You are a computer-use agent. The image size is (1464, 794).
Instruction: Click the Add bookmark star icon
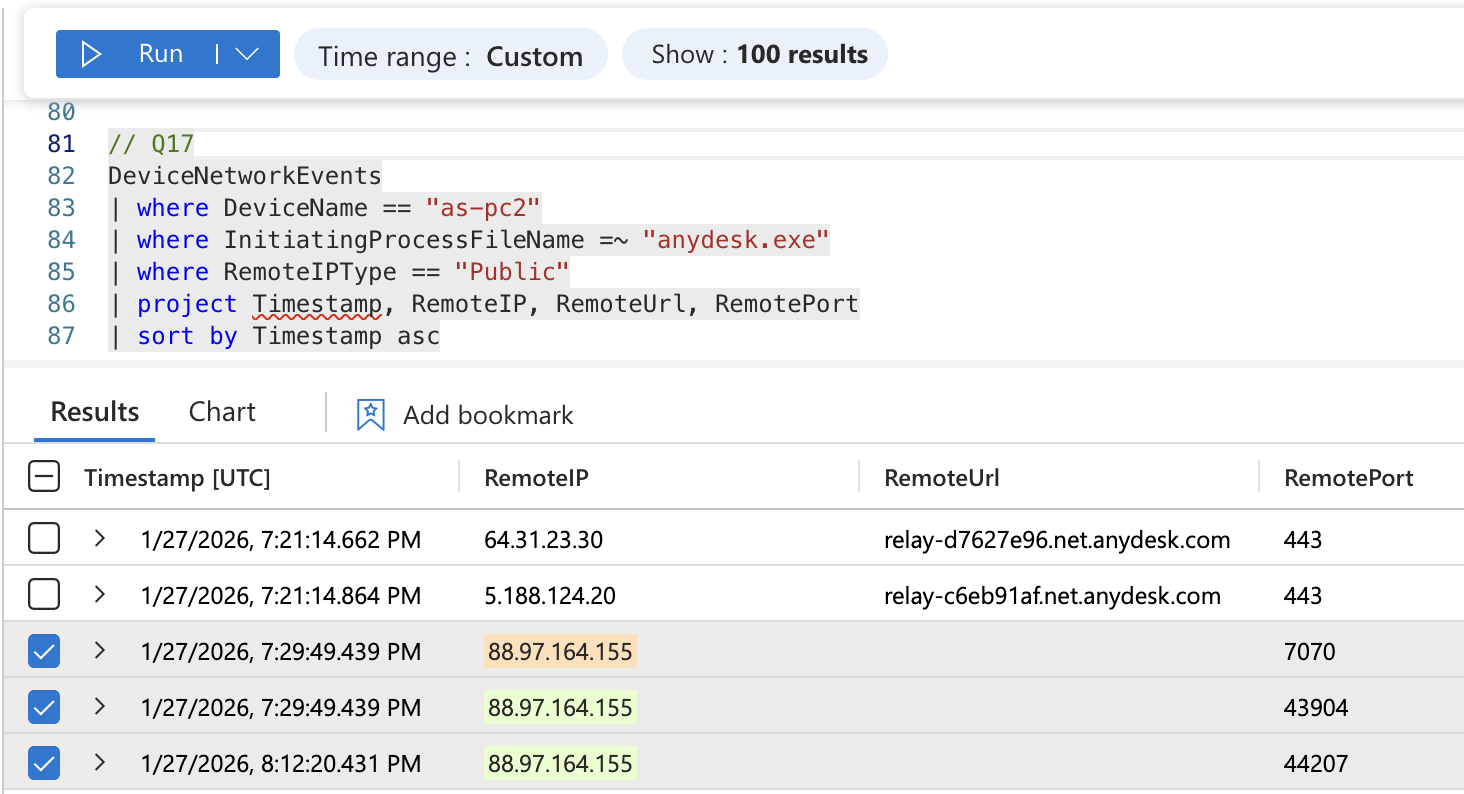point(371,415)
